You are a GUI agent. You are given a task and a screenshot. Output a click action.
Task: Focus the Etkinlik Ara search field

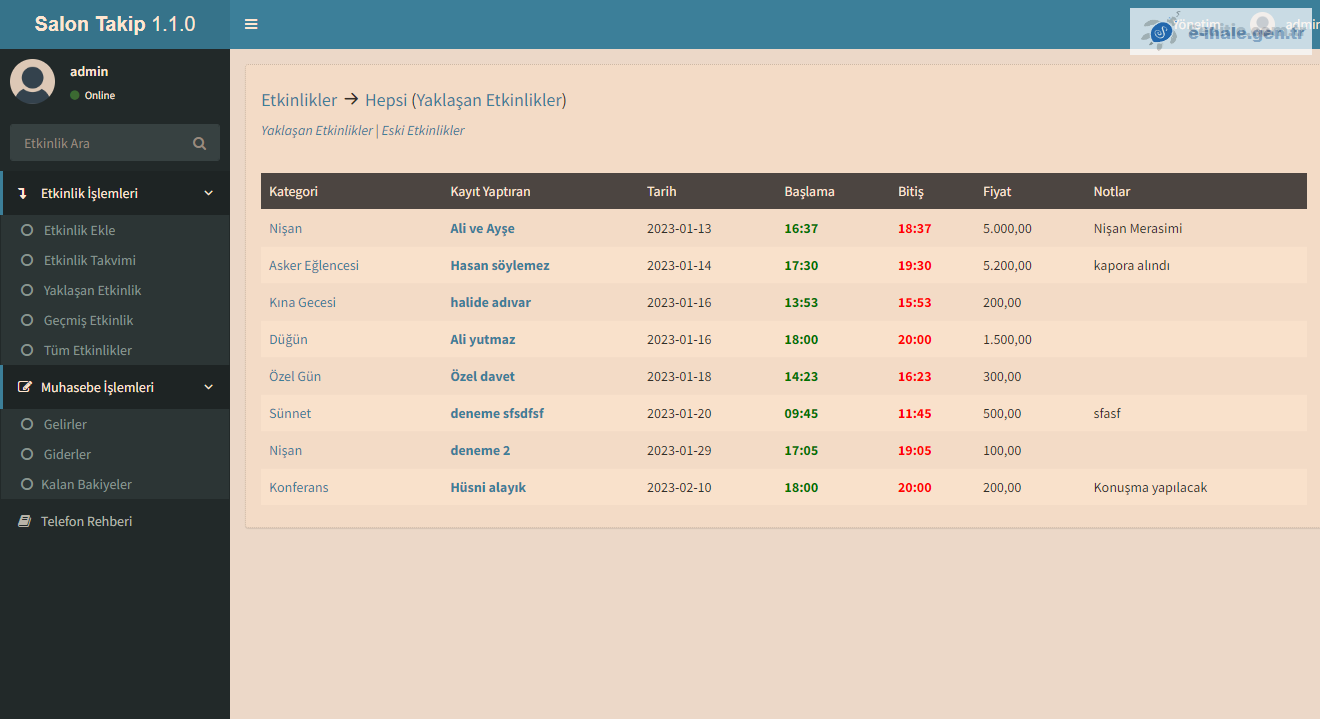click(x=100, y=143)
